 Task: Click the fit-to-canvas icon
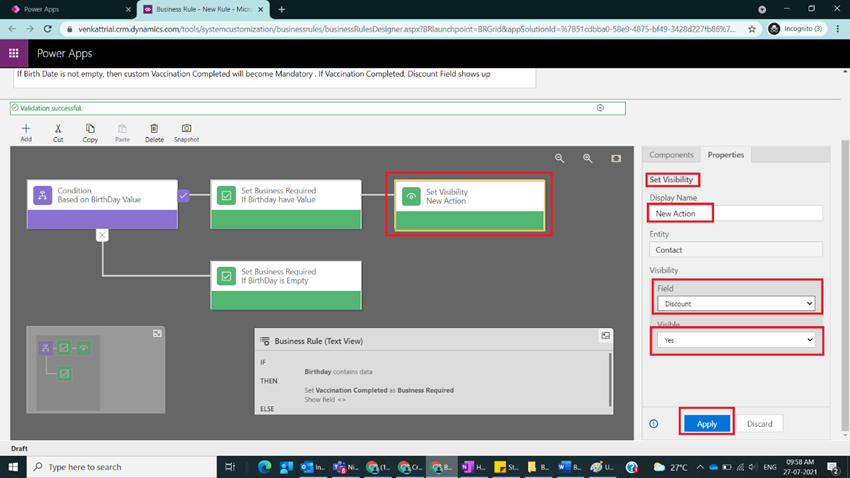coord(616,158)
